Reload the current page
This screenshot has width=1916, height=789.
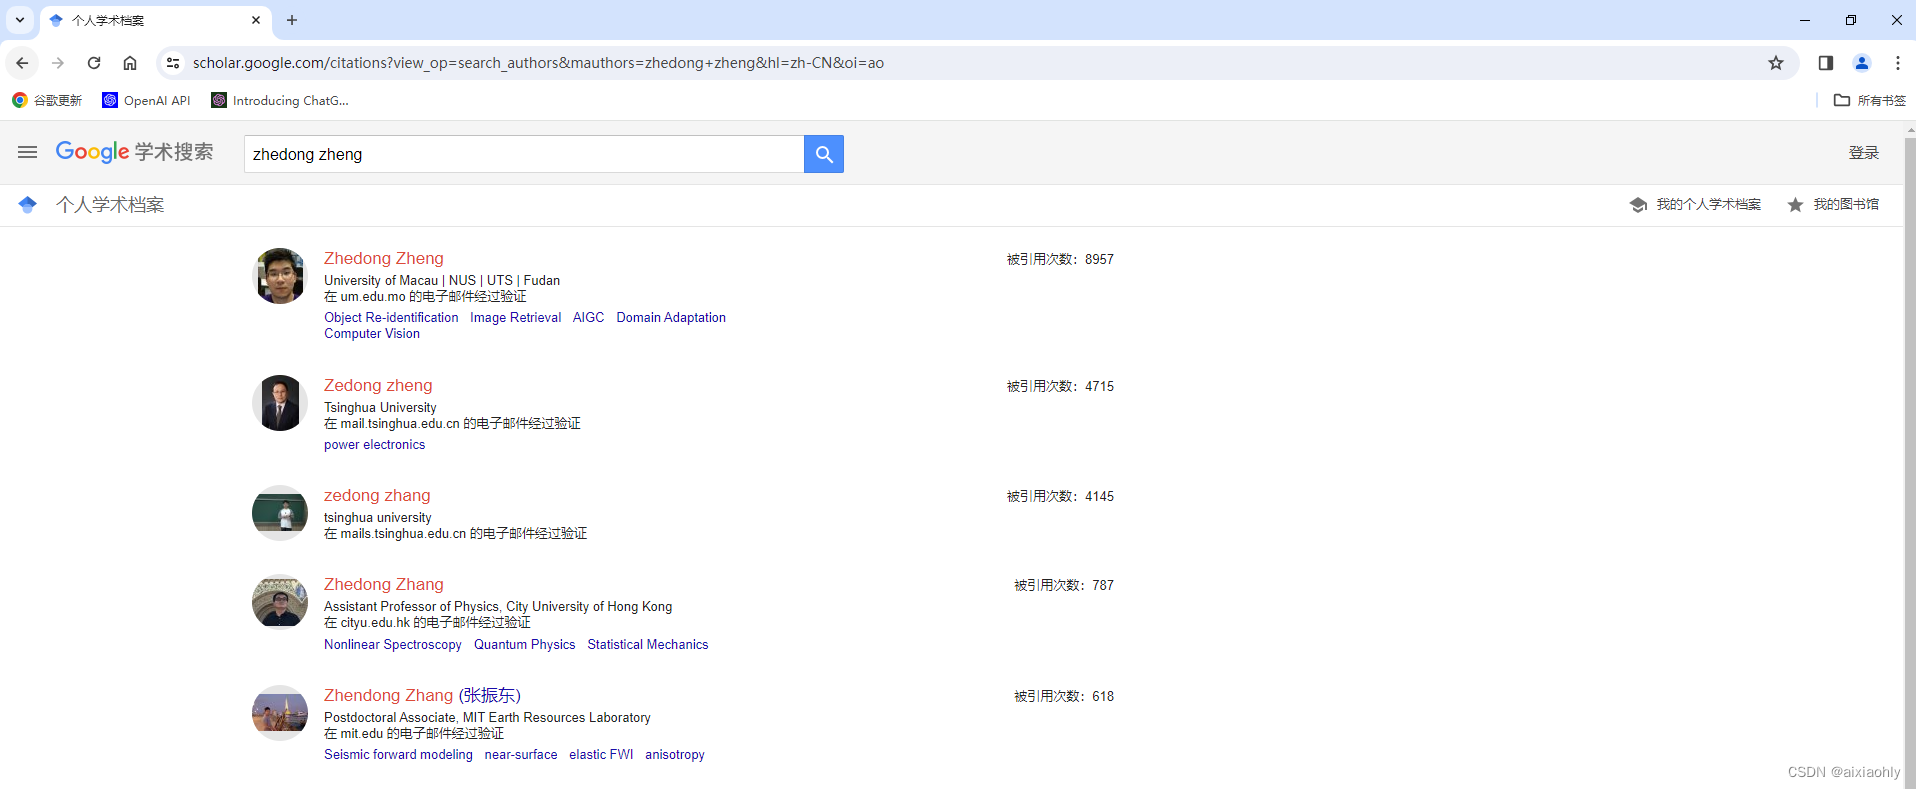[x=94, y=63]
